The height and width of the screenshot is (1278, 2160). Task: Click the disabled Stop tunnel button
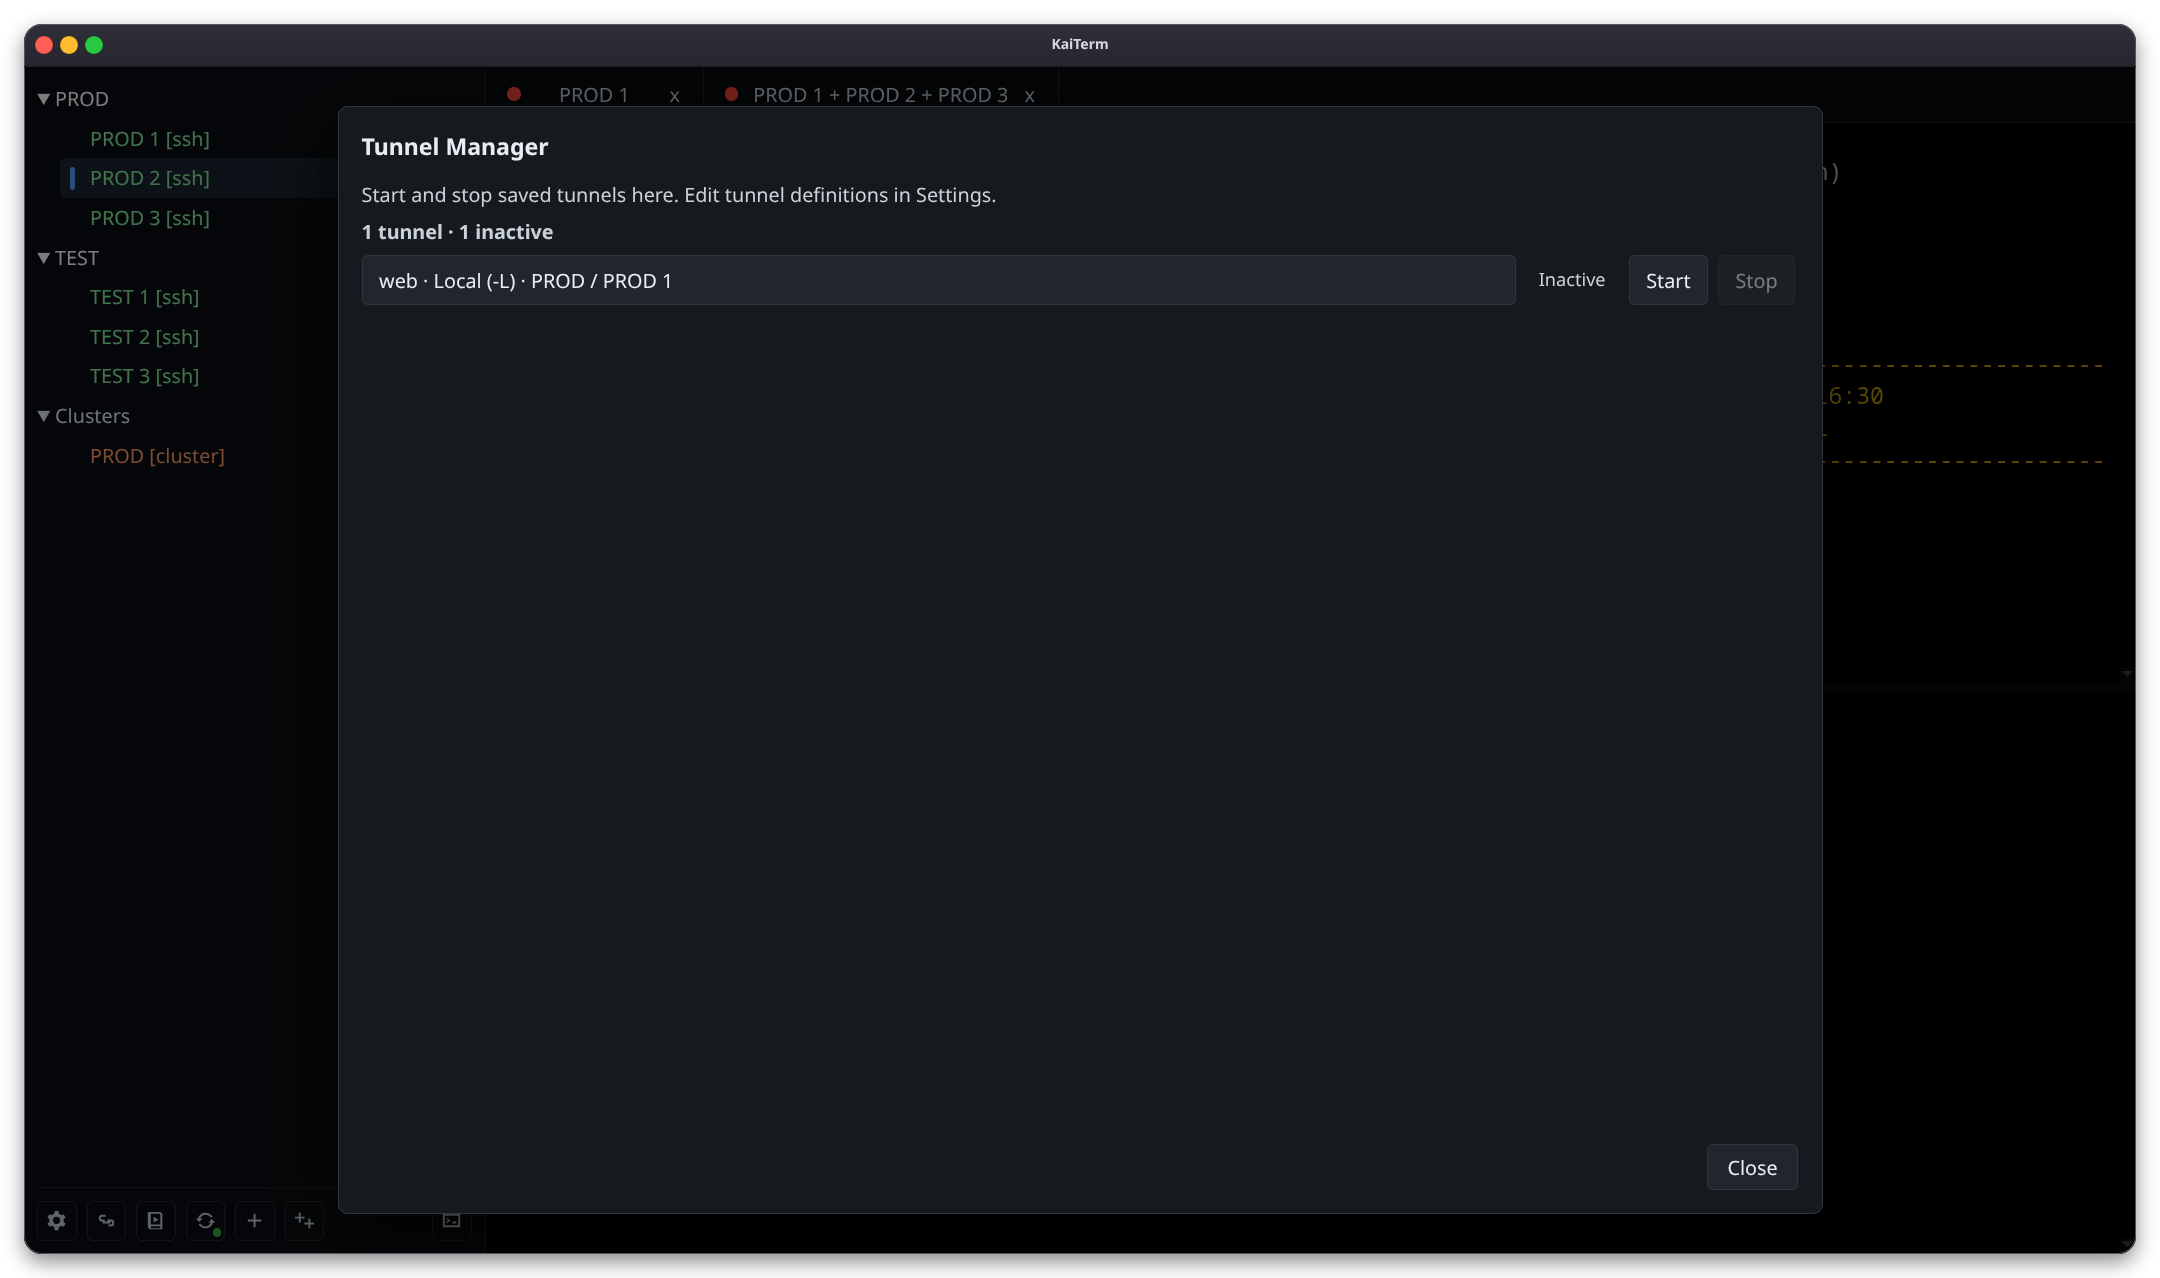[1755, 280]
